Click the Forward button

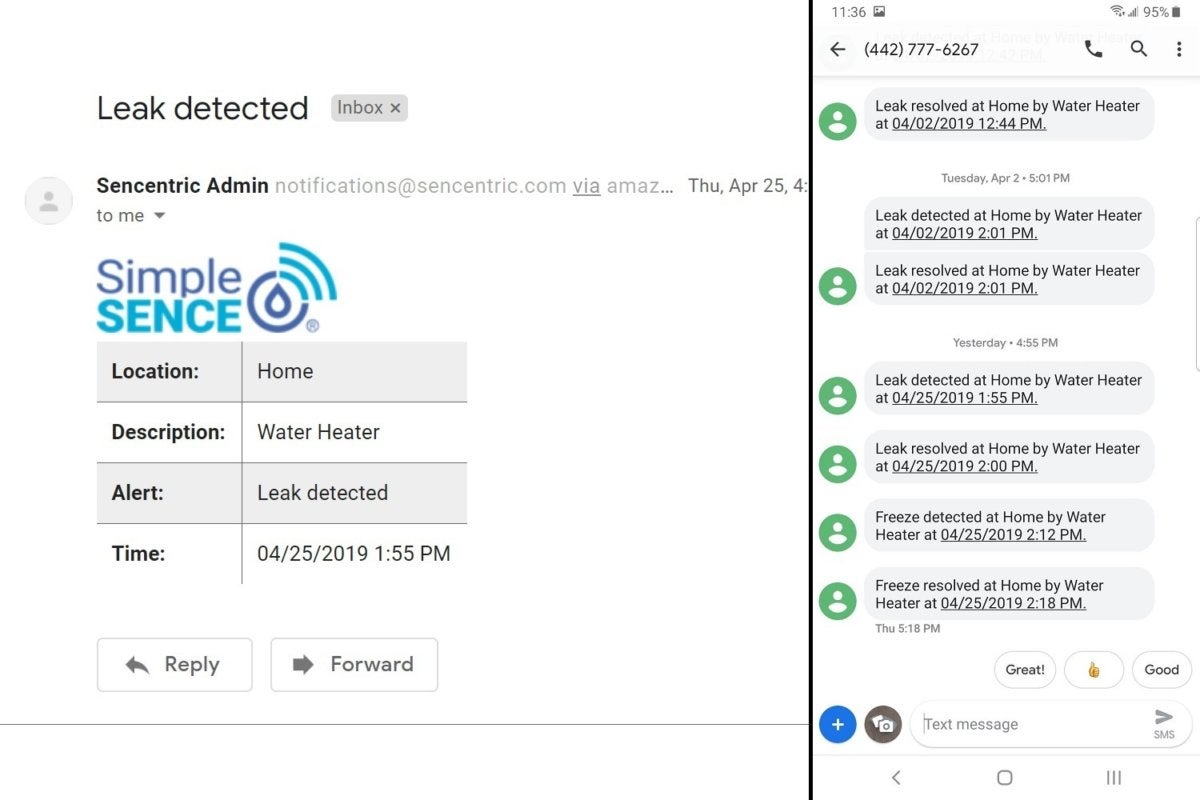354,664
